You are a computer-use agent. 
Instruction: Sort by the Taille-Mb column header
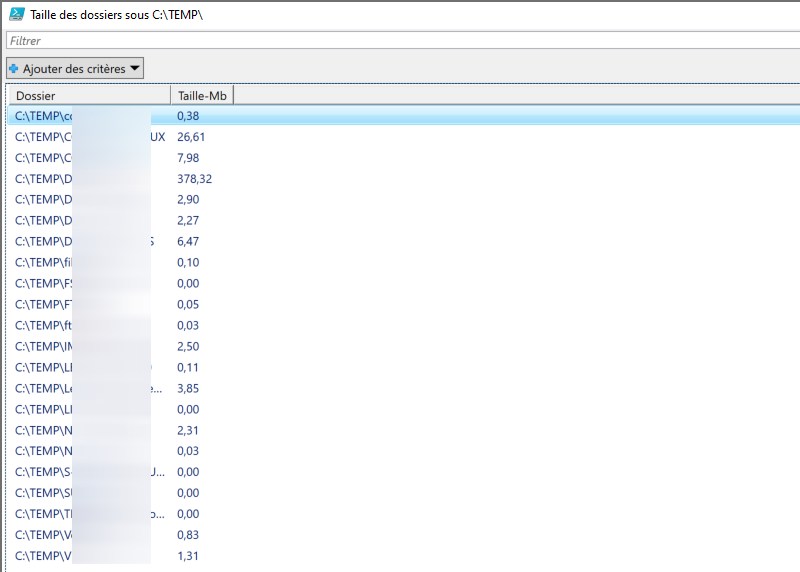202,95
